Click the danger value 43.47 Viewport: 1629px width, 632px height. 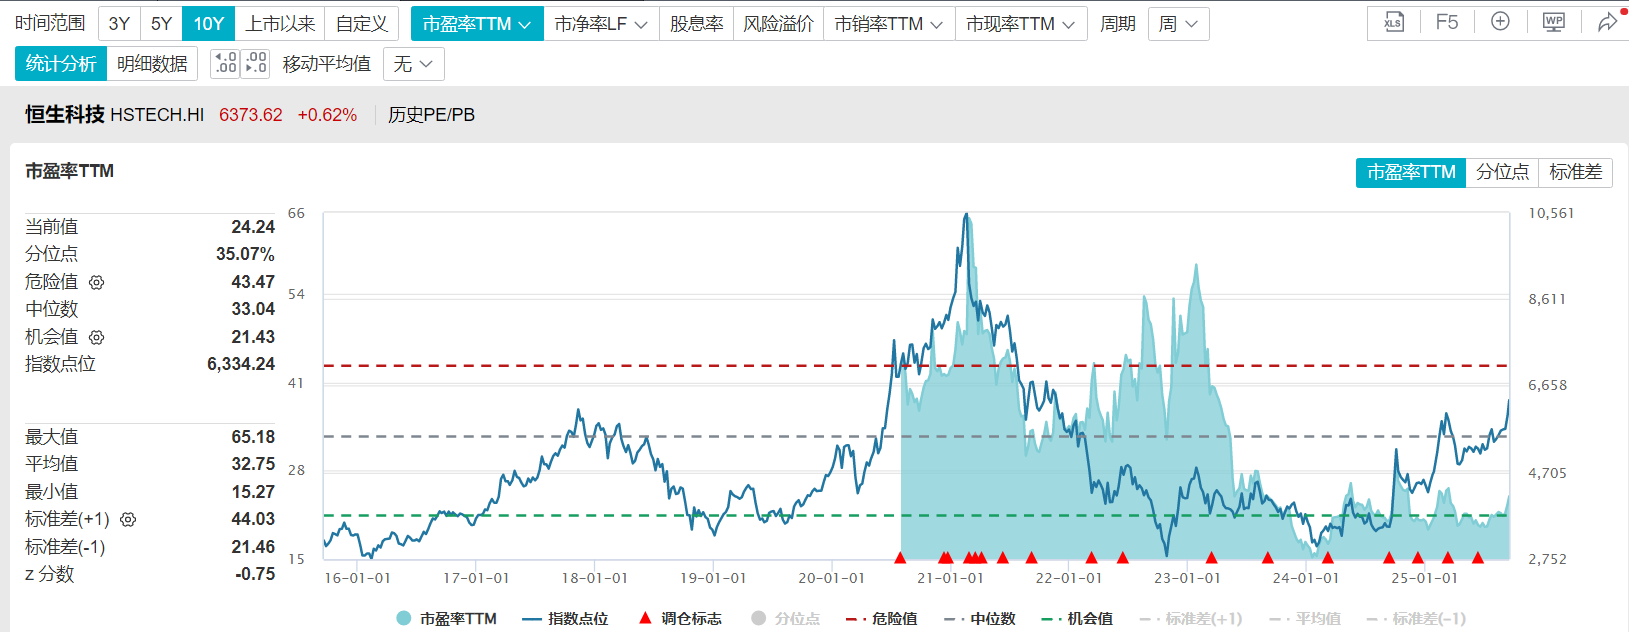pyautogui.click(x=253, y=282)
